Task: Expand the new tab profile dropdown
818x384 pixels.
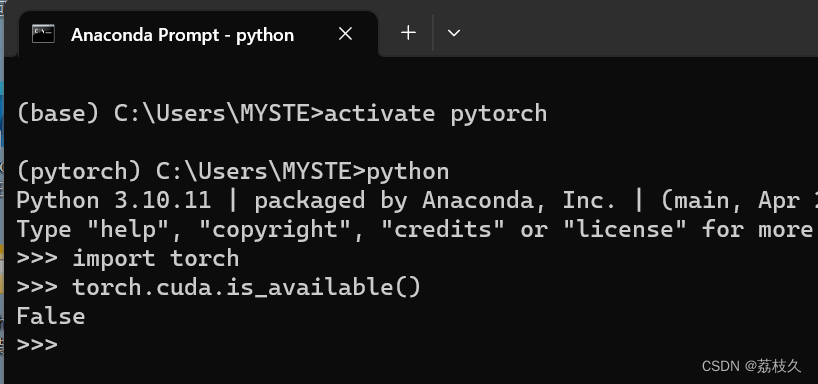Action: 454,33
